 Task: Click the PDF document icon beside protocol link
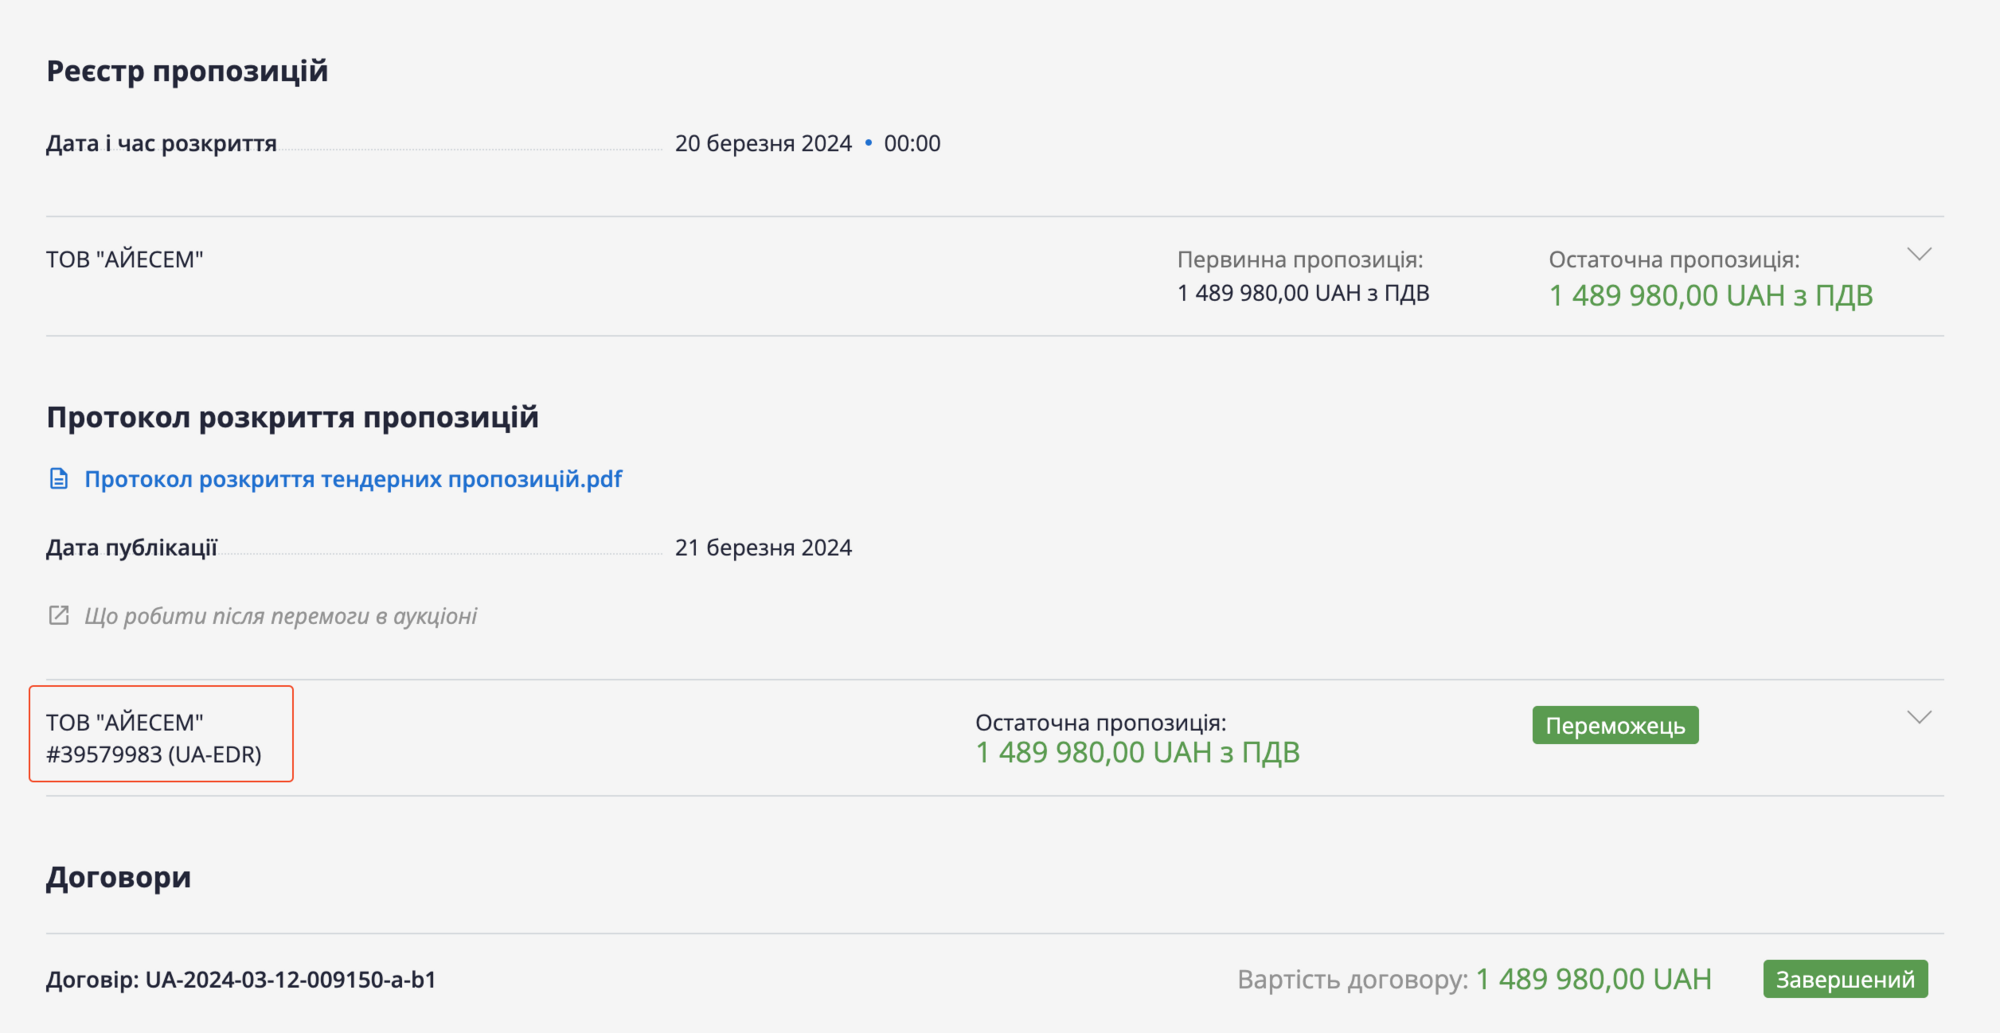tap(59, 479)
